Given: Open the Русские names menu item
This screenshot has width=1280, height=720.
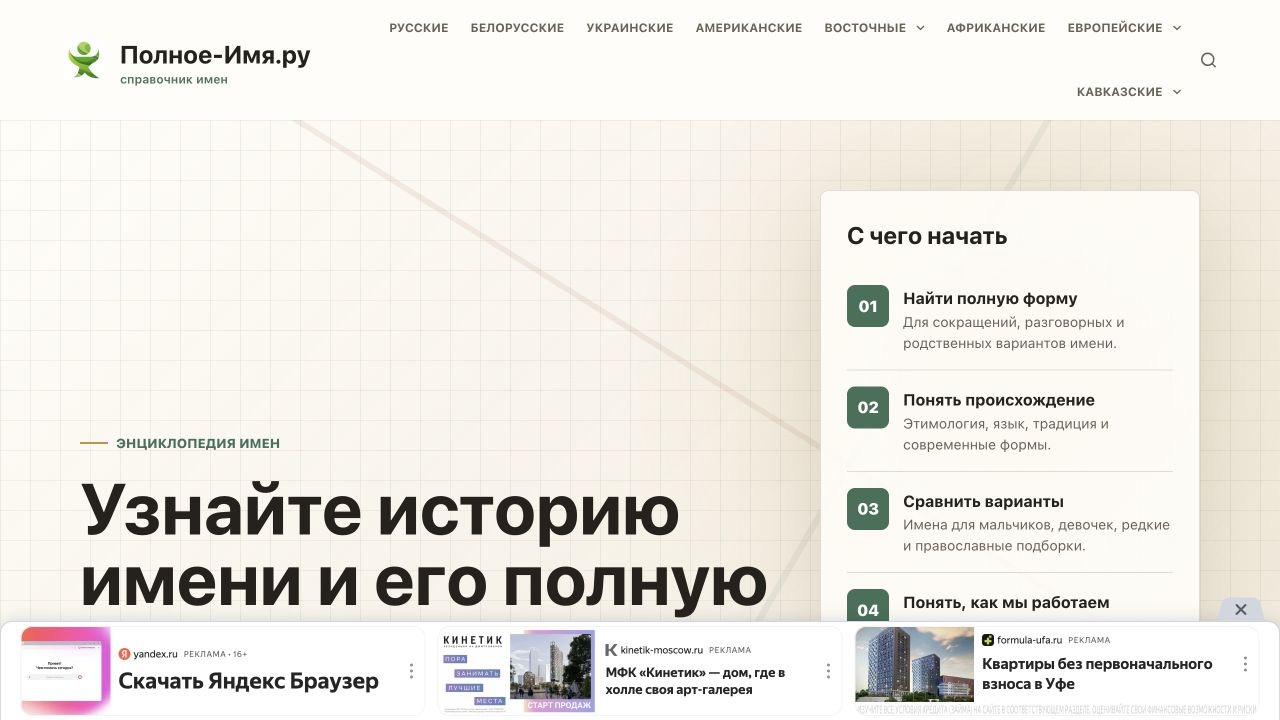Looking at the screenshot, I should pos(419,28).
